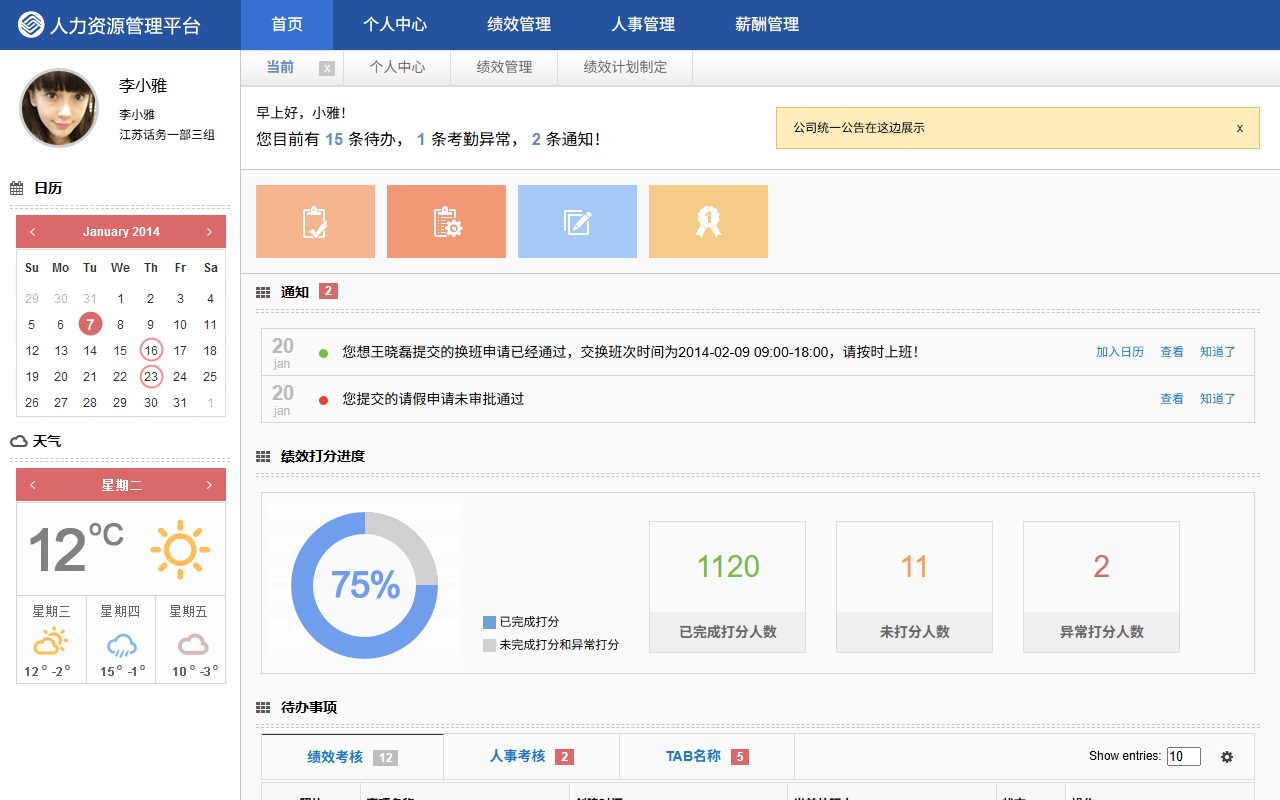Show next day in weather widget
Screen dimensions: 1280x800
point(209,485)
